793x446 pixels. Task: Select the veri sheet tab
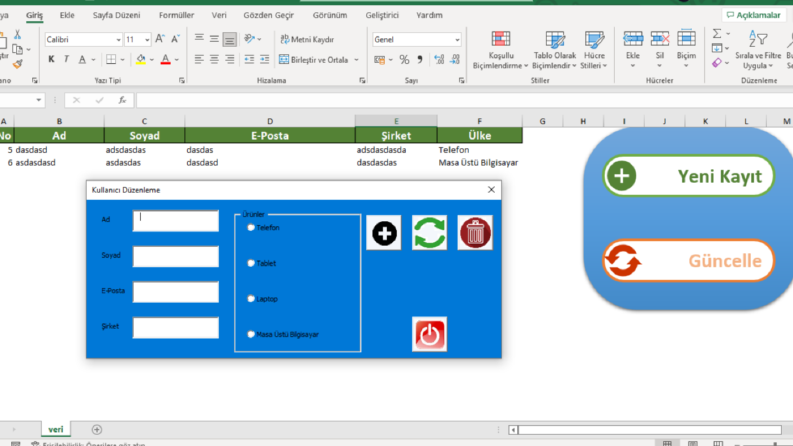tap(56, 429)
